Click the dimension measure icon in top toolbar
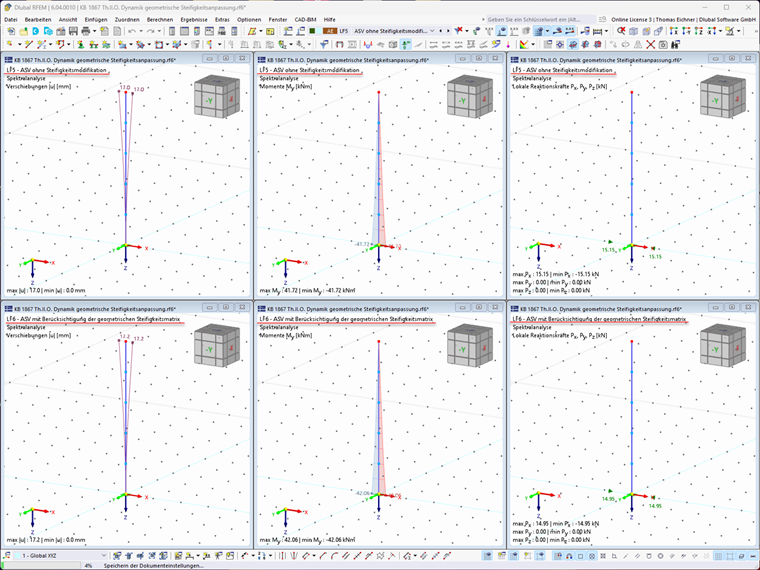Viewport: 760px width, 570px height. (x=598, y=31)
